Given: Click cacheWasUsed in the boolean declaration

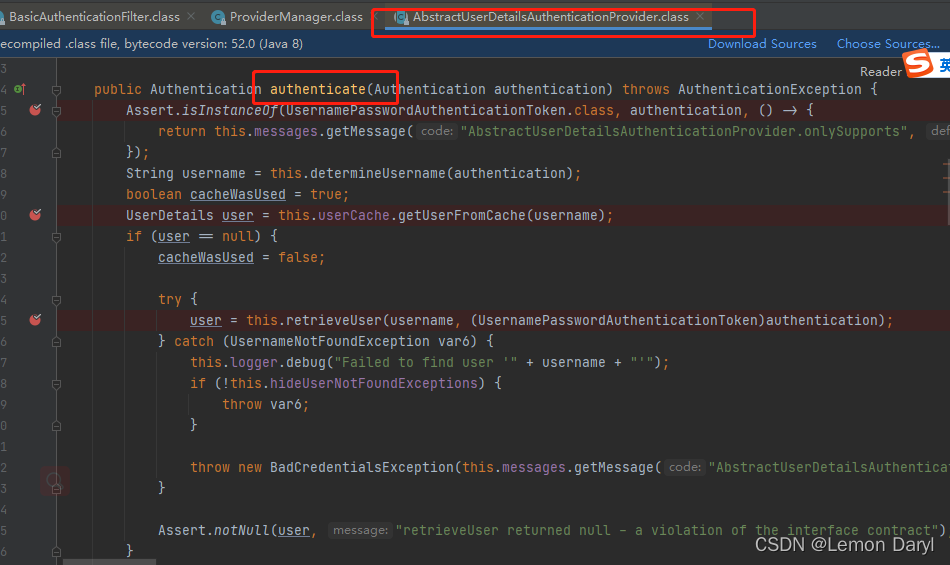Looking at the screenshot, I should point(238,194).
